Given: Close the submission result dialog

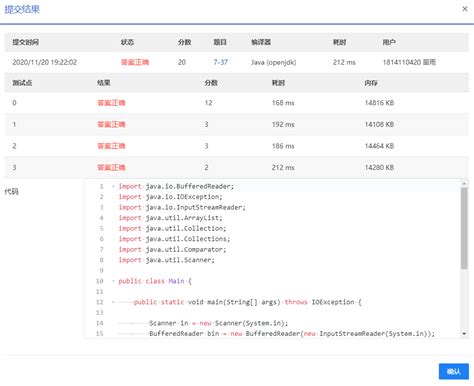Looking at the screenshot, I should click(x=465, y=9).
